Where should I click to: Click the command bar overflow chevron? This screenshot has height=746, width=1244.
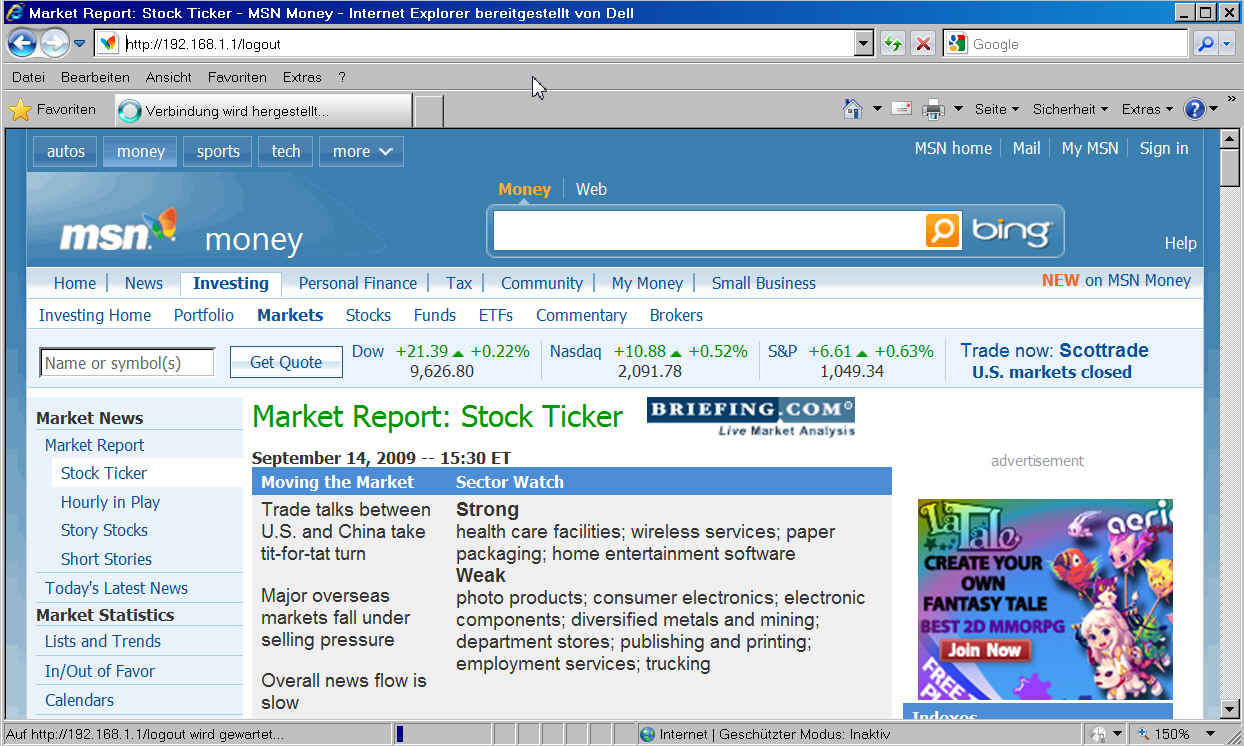pos(1231,99)
